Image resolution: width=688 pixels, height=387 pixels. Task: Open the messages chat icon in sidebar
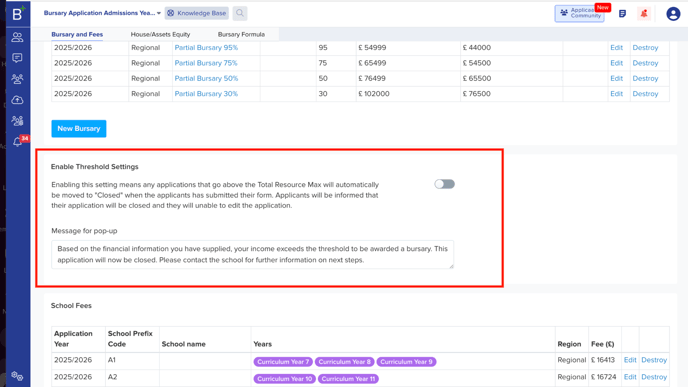click(x=17, y=58)
